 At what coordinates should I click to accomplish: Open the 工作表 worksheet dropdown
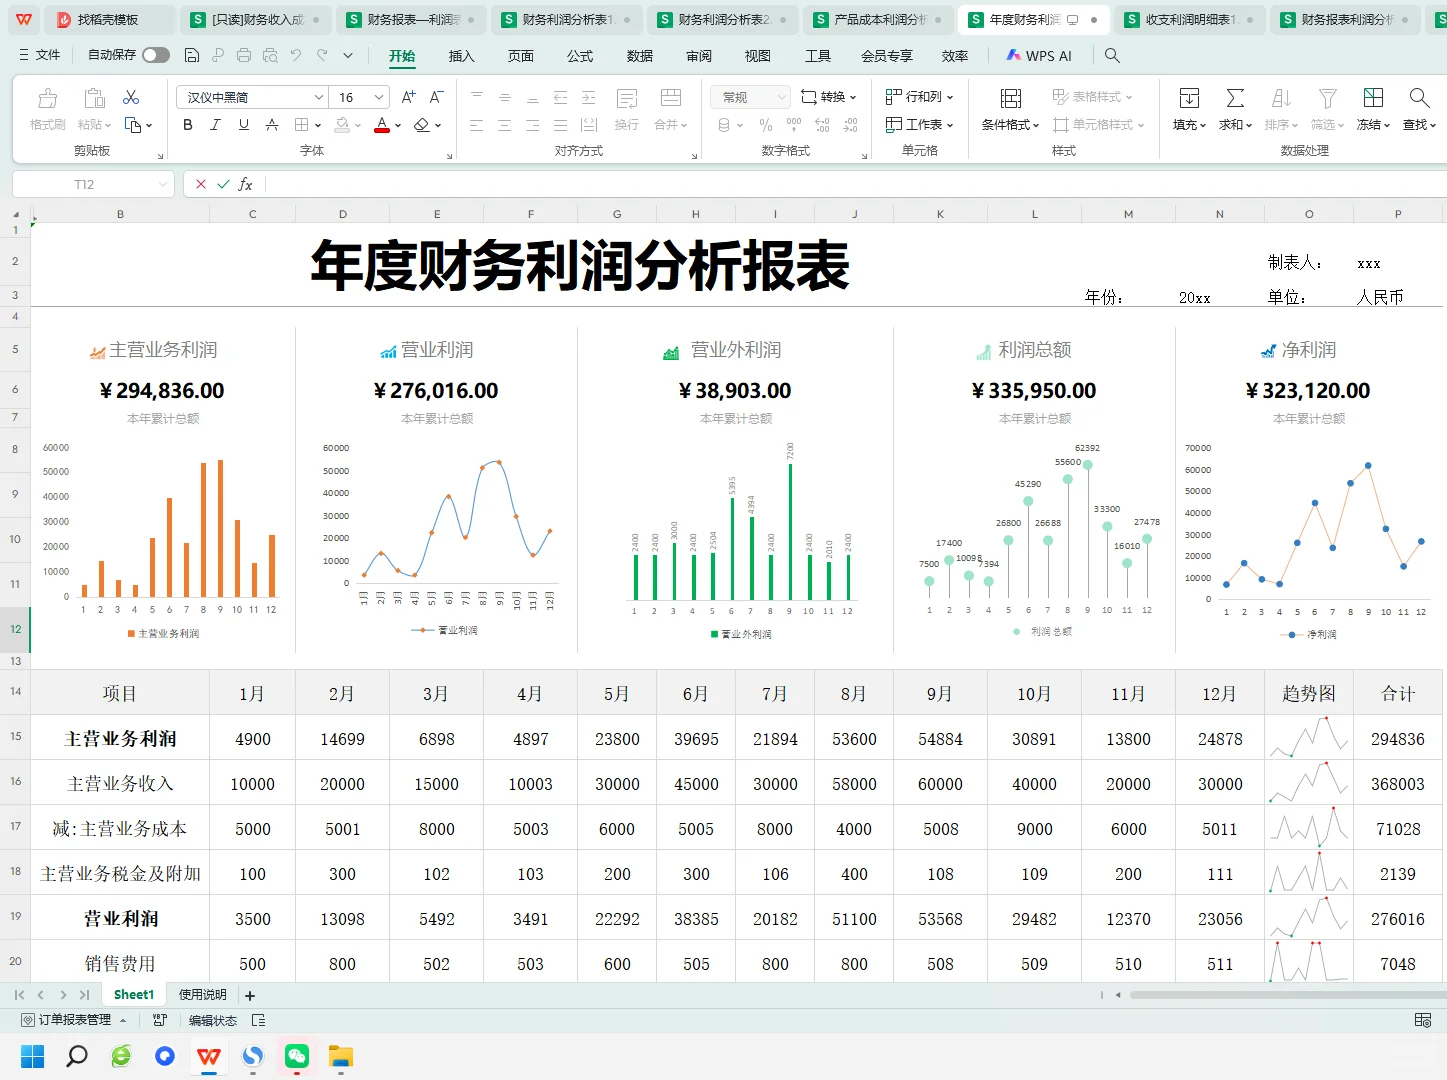[920, 125]
